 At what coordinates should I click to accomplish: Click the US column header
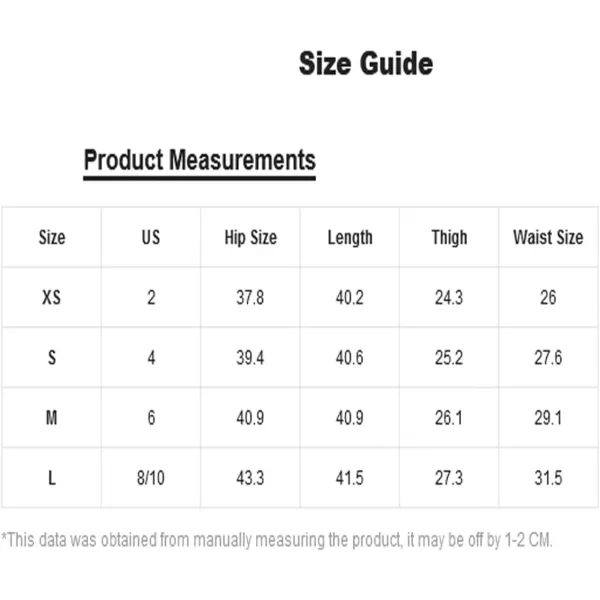pyautogui.click(x=151, y=238)
